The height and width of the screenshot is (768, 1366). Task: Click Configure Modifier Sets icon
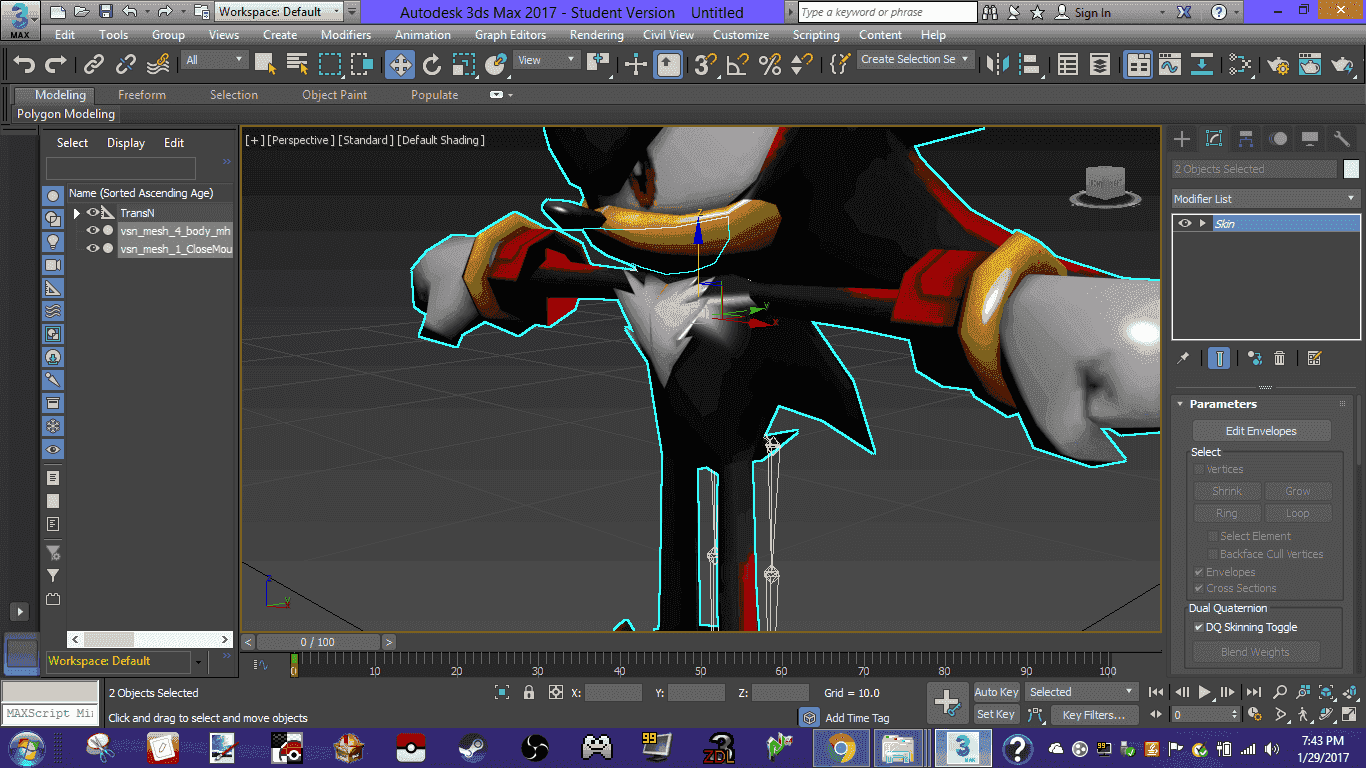pyautogui.click(x=1314, y=358)
